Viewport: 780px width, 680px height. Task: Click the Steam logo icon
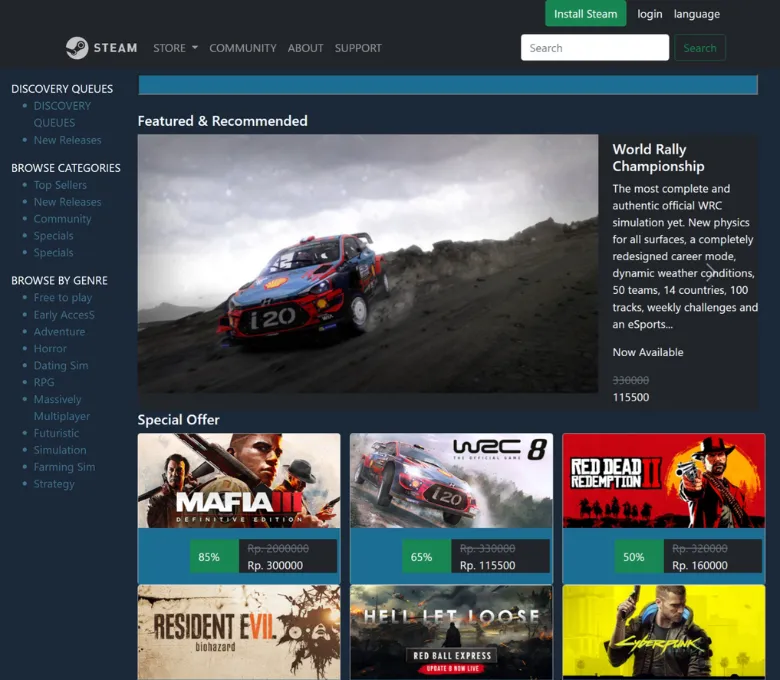(77, 48)
